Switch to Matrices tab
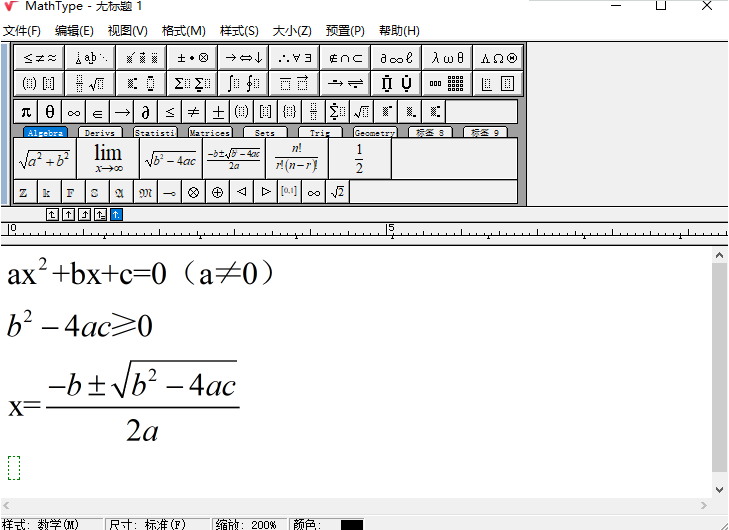 pos(210,132)
